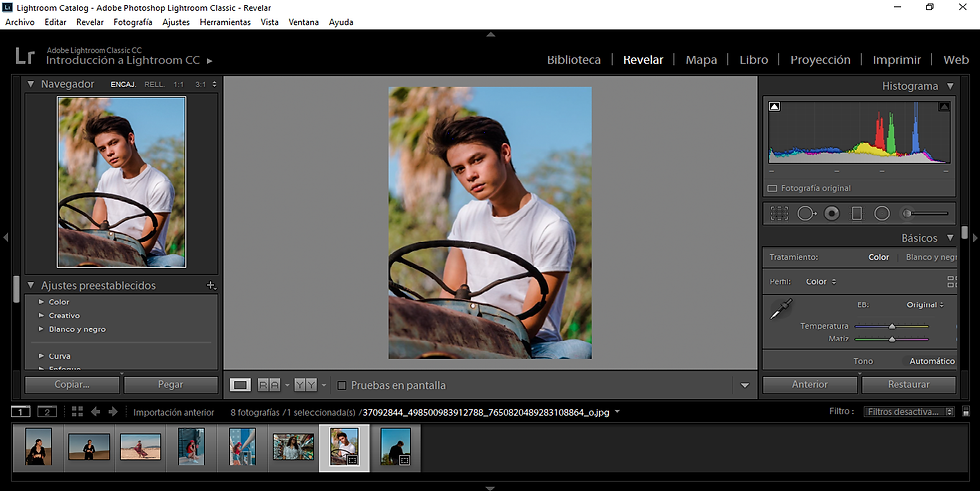Image resolution: width=980 pixels, height=491 pixels.
Task: Hide the left panel group arrow
Action: coord(6,237)
